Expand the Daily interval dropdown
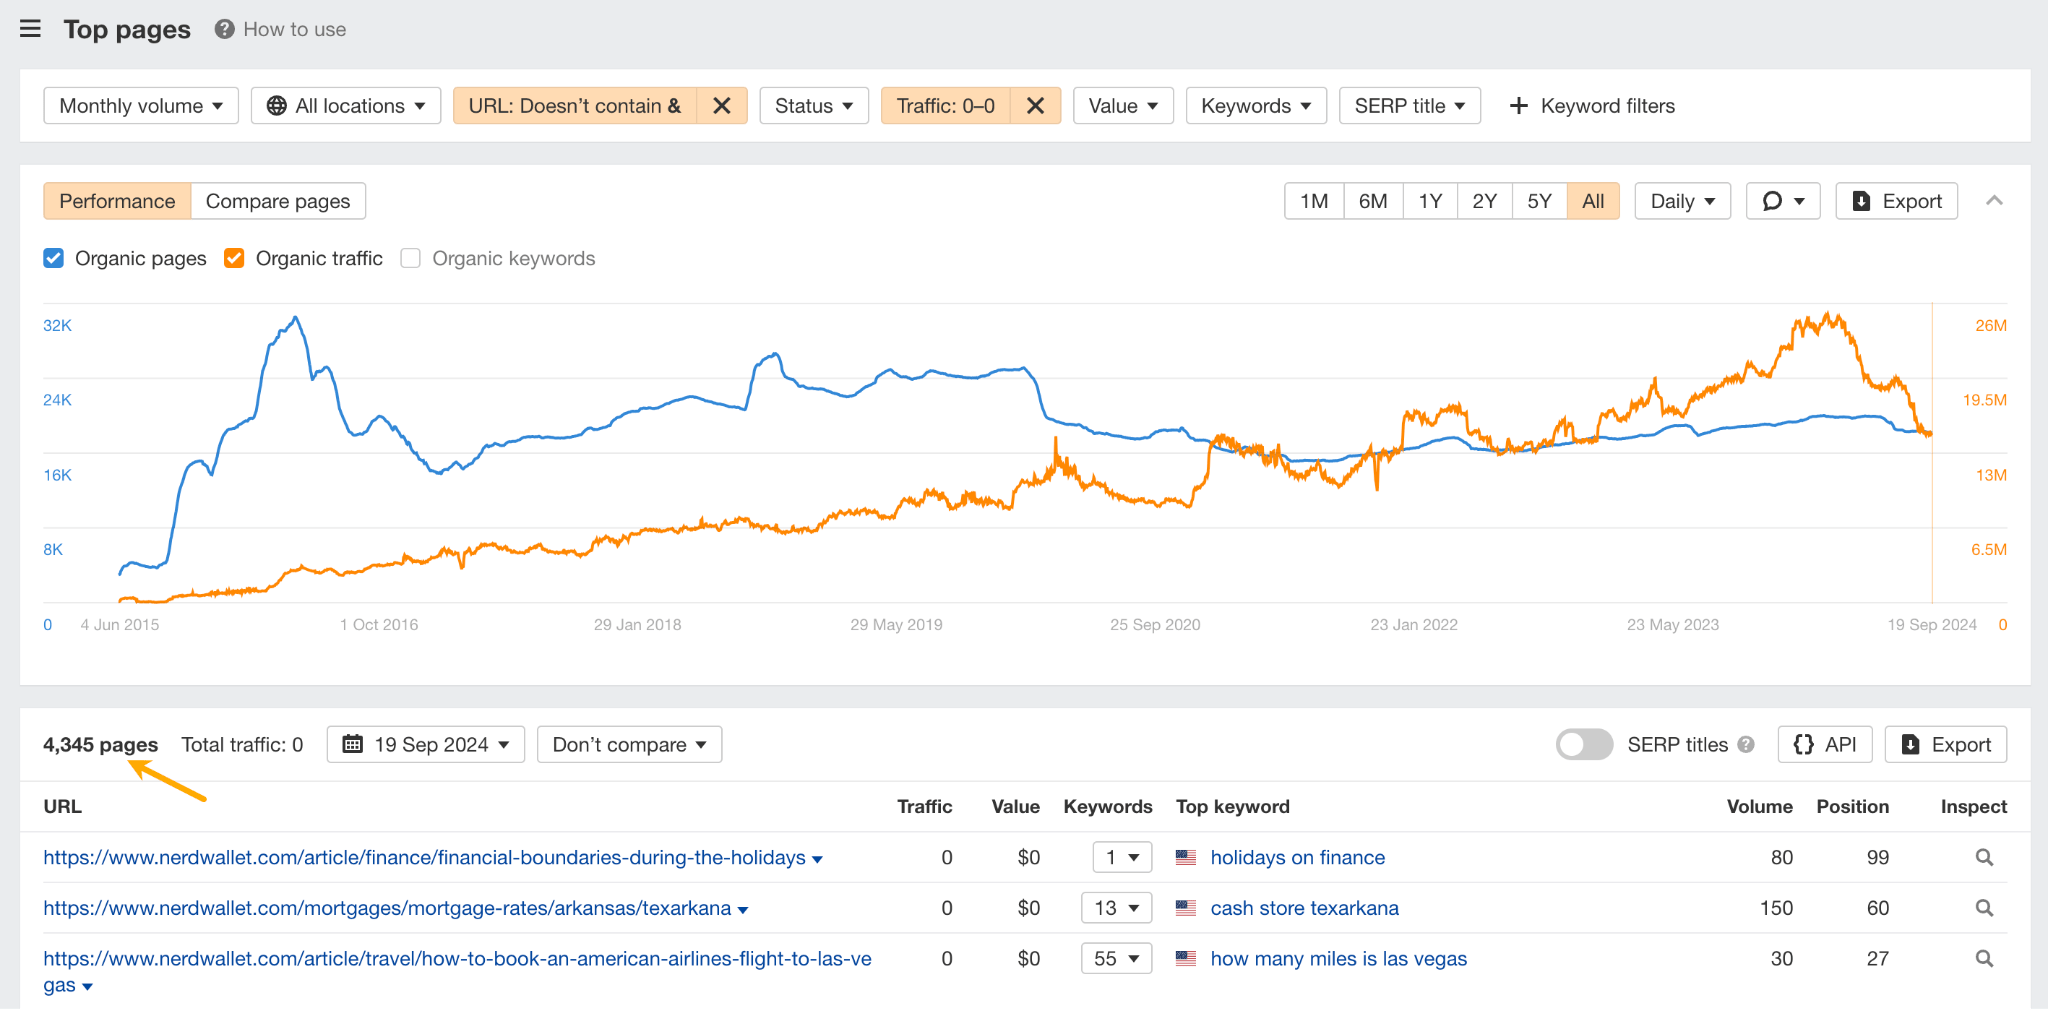The image size is (2048, 1009). click(x=1682, y=201)
